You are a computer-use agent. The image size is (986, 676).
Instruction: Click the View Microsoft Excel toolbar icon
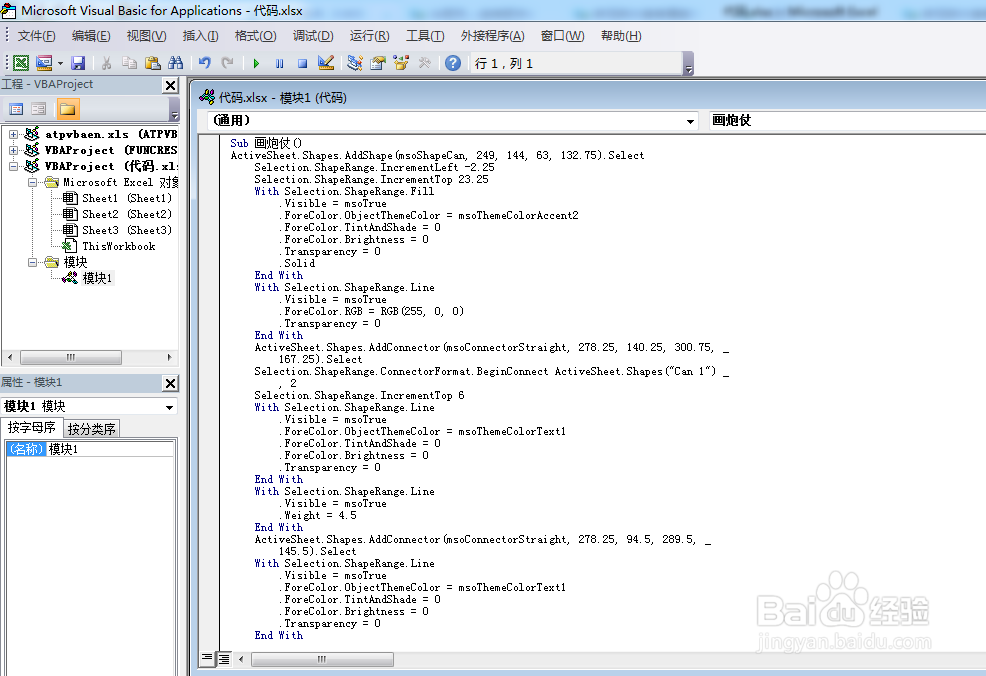click(x=21, y=63)
